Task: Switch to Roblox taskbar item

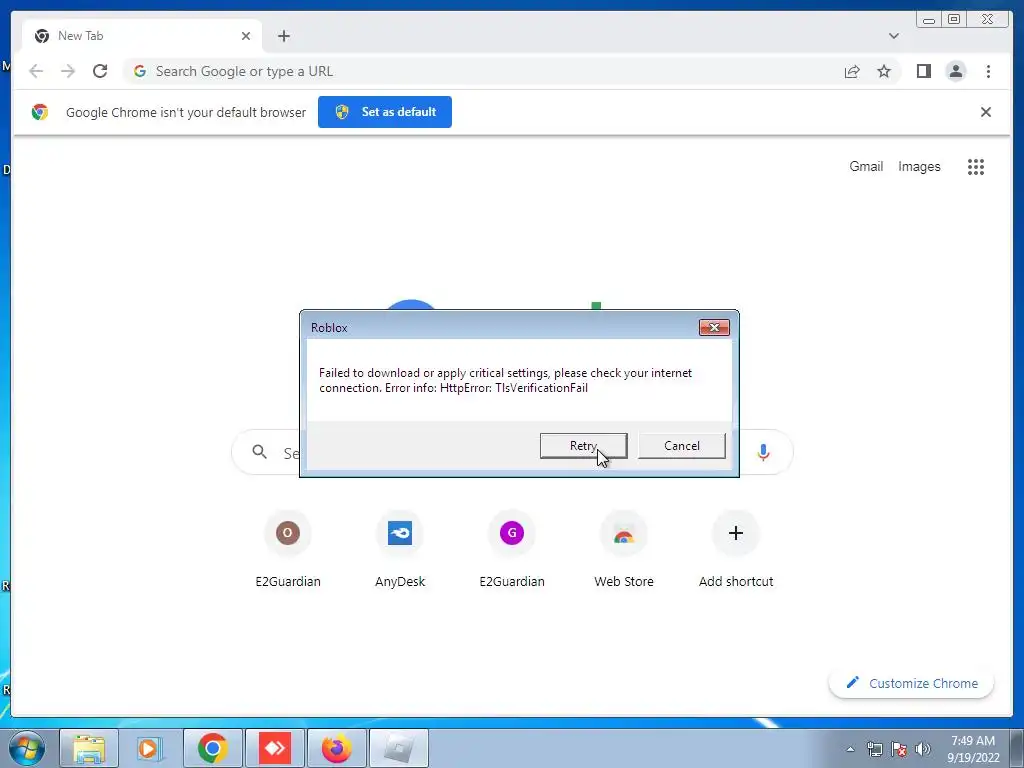Action: (x=399, y=748)
